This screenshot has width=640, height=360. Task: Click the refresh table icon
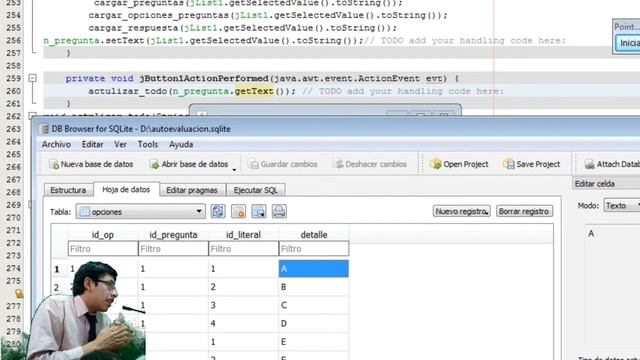[218, 211]
